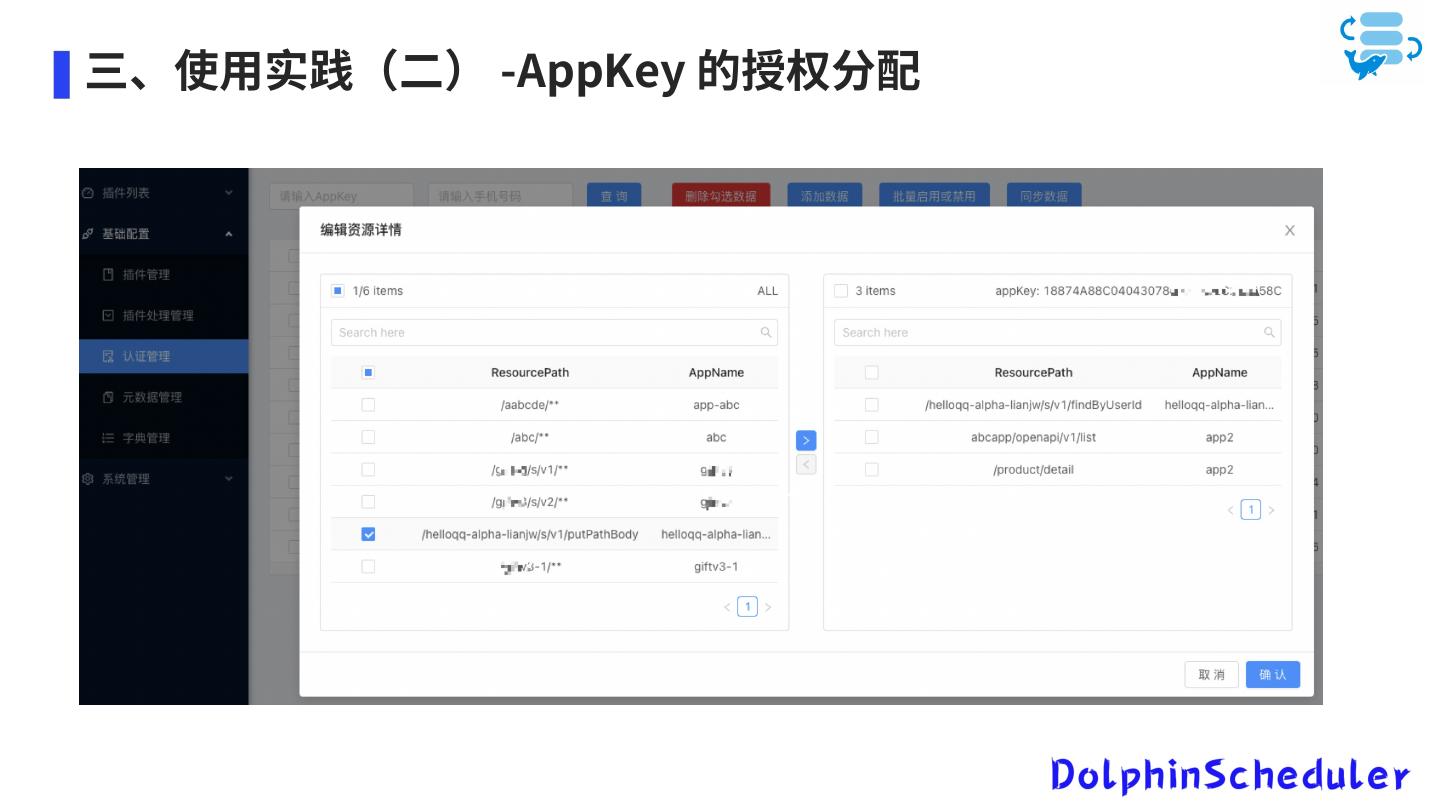Image resolution: width=1440 pixels, height=810 pixels.
Task: Click the 'giftv3-1' app name cell
Action: pyautogui.click(x=716, y=567)
